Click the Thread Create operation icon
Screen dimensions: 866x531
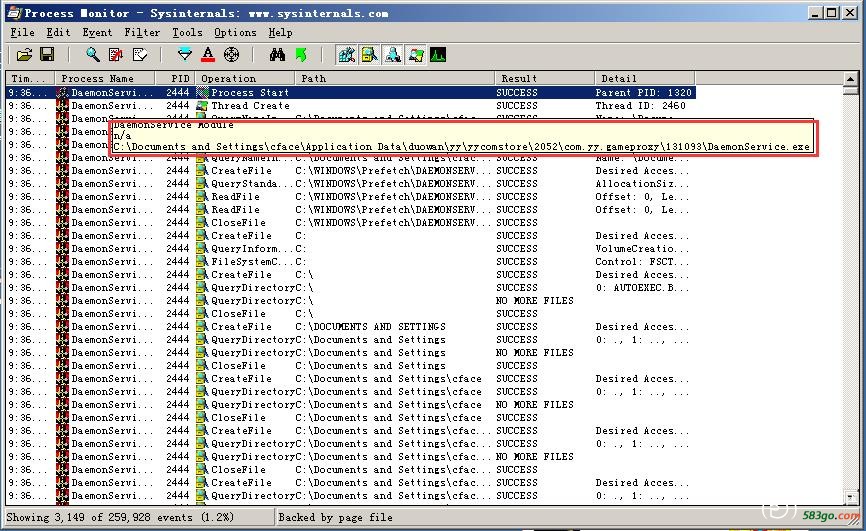pos(203,106)
